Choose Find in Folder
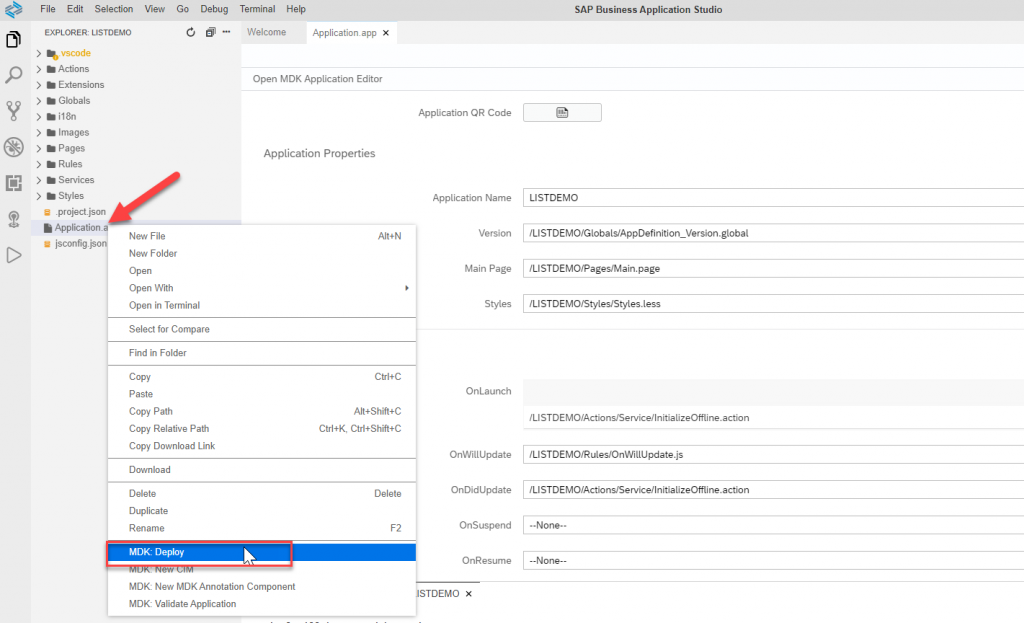The height and width of the screenshot is (623, 1024). coord(262,353)
